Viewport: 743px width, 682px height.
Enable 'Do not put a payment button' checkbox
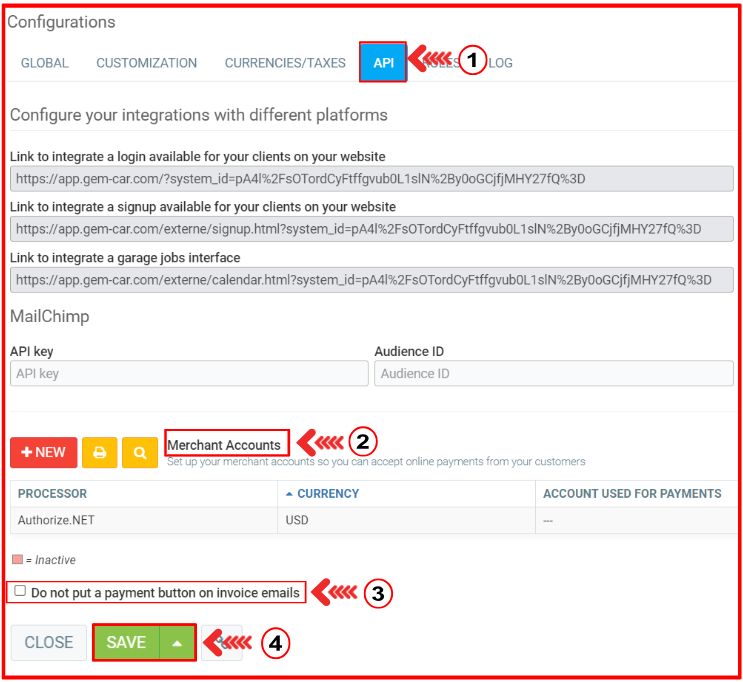(x=20, y=592)
